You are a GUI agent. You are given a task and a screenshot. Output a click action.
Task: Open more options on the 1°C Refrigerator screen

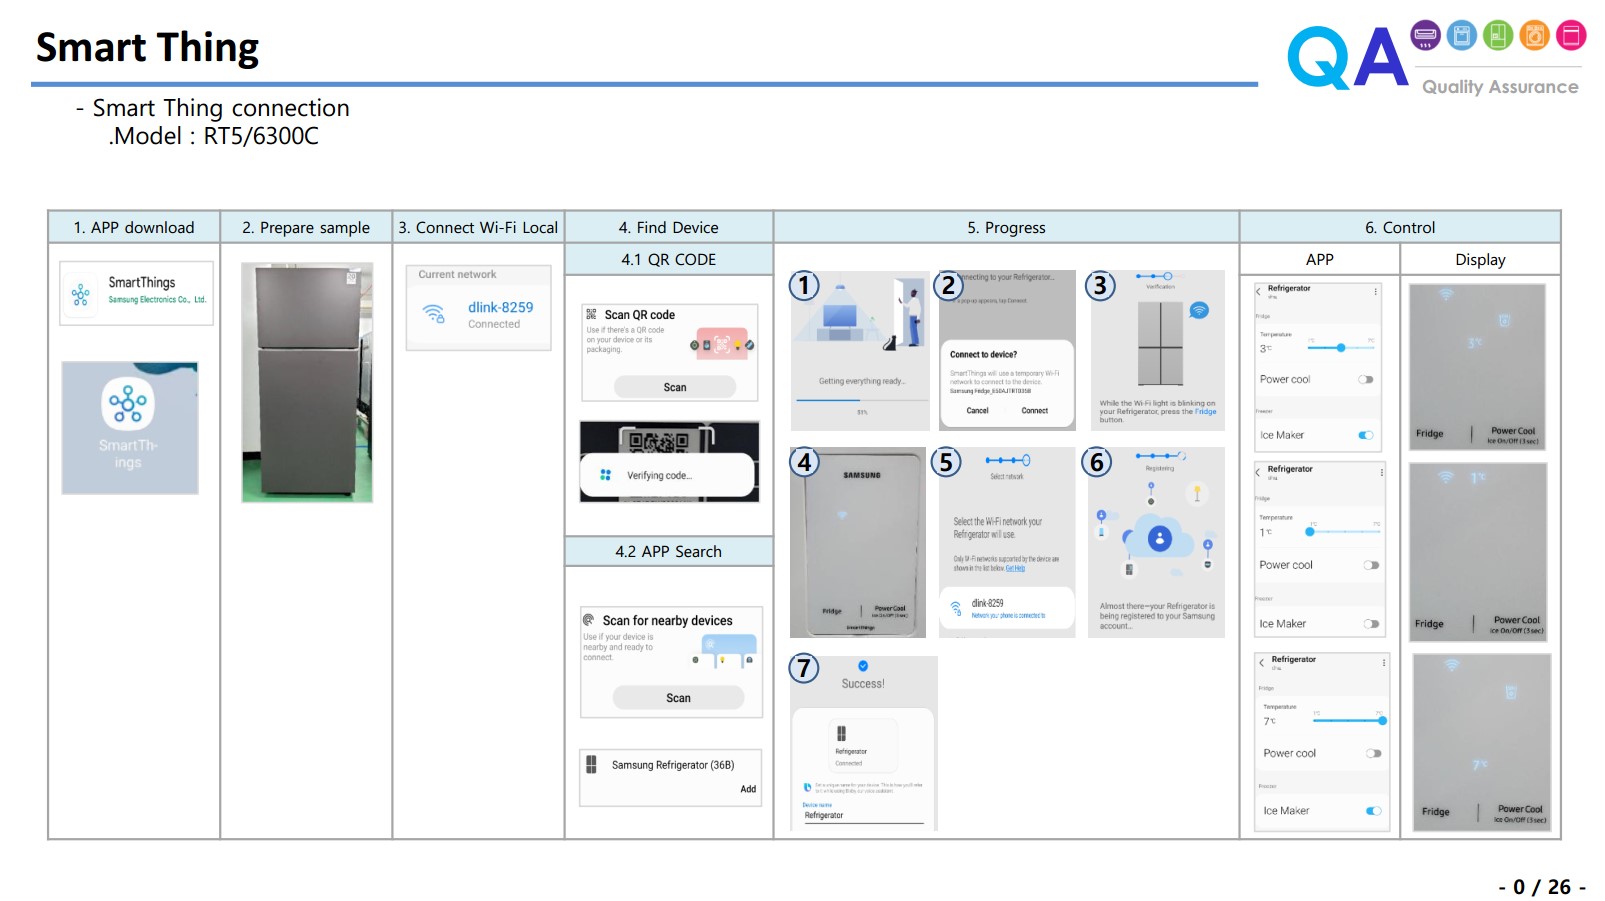pos(1382,472)
